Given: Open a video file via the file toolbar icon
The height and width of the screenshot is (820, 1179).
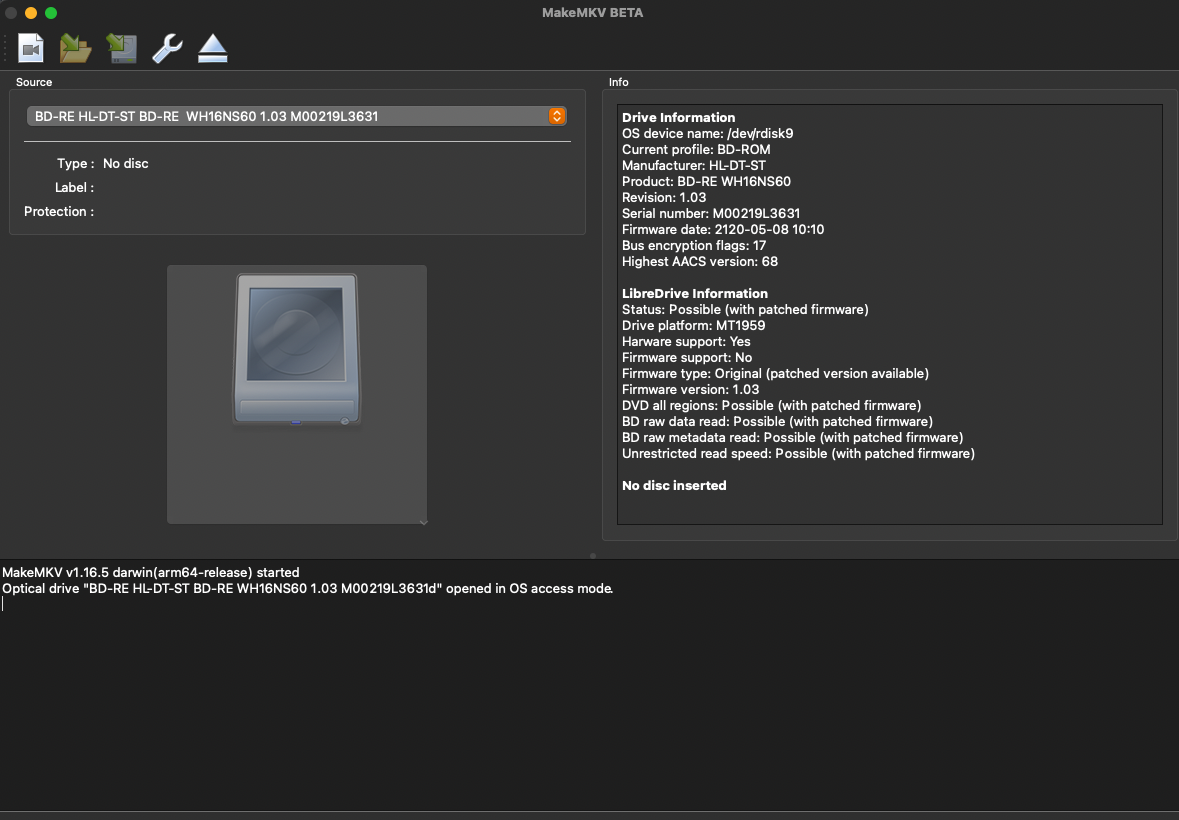Looking at the screenshot, I should [x=30, y=47].
